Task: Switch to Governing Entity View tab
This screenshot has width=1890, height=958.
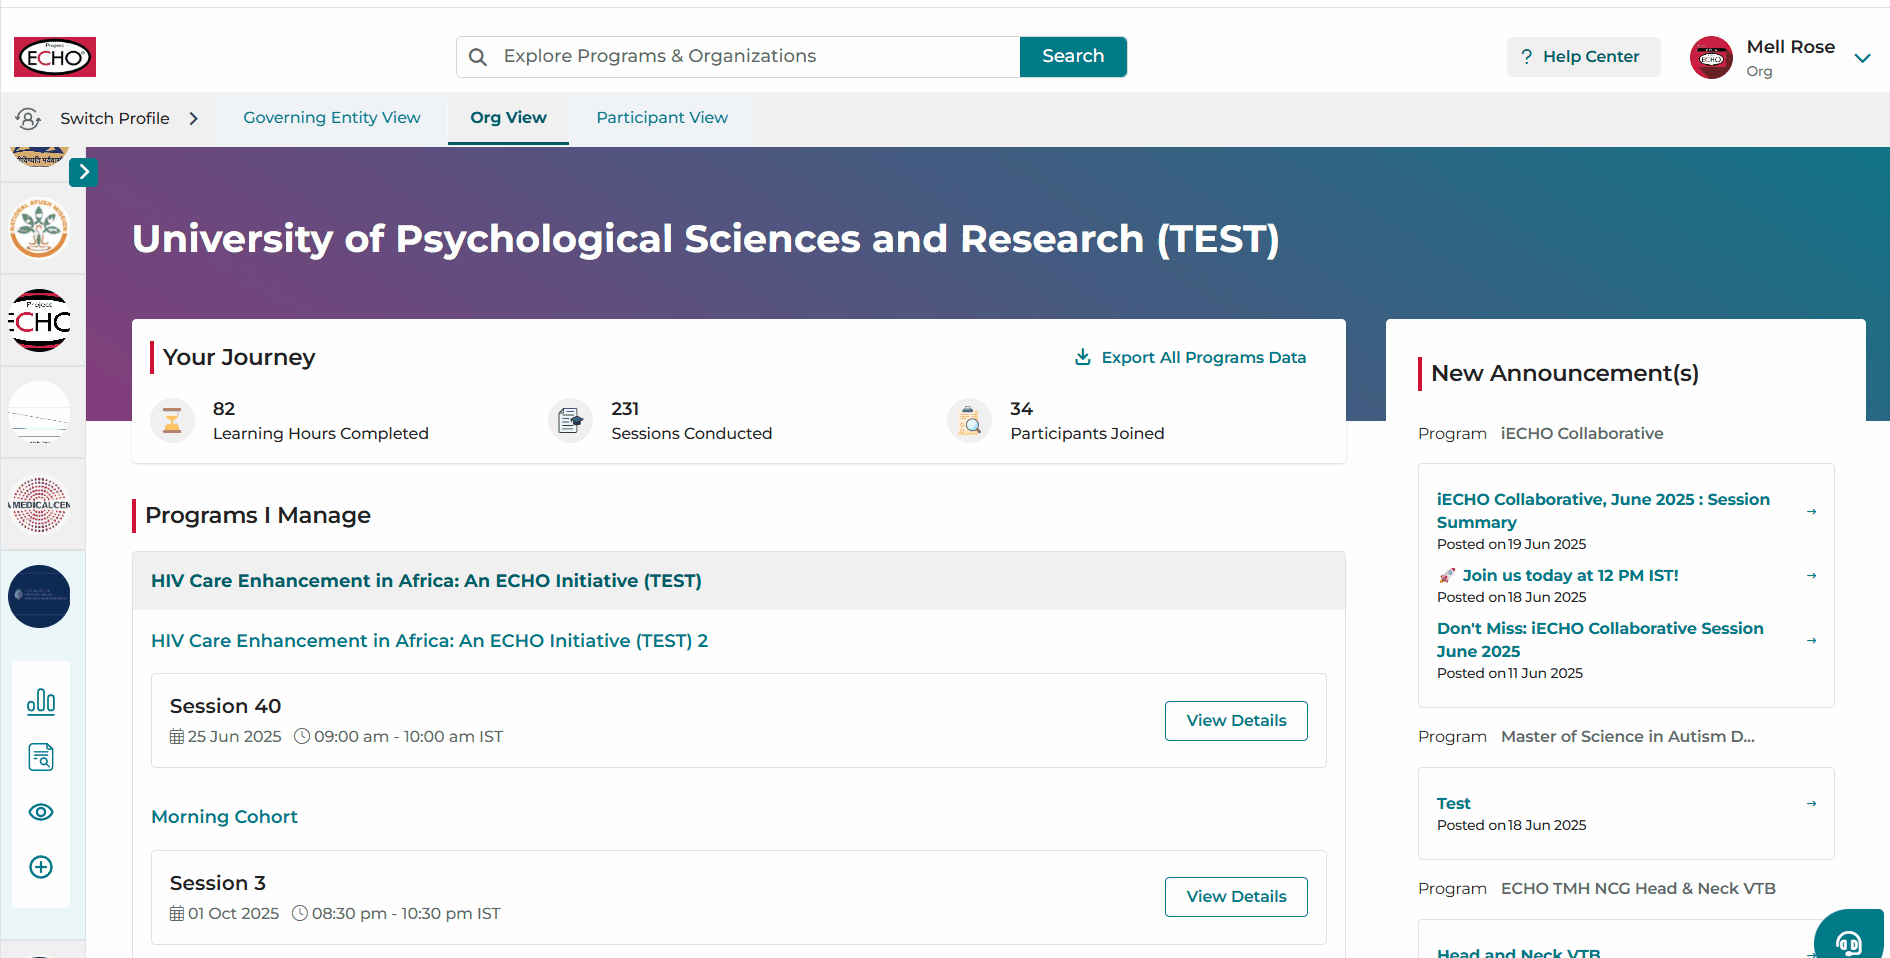Action: tap(332, 118)
